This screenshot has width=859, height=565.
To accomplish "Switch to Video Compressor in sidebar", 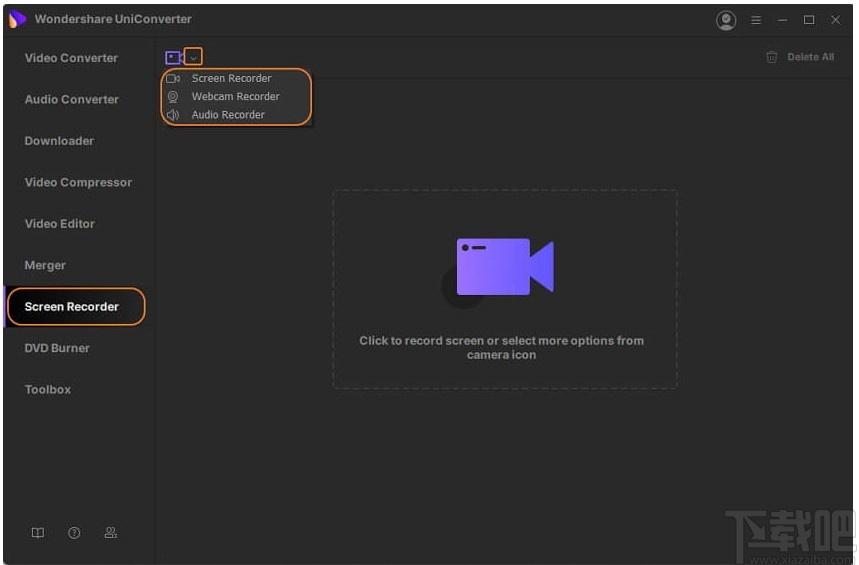I will pyautogui.click(x=78, y=182).
